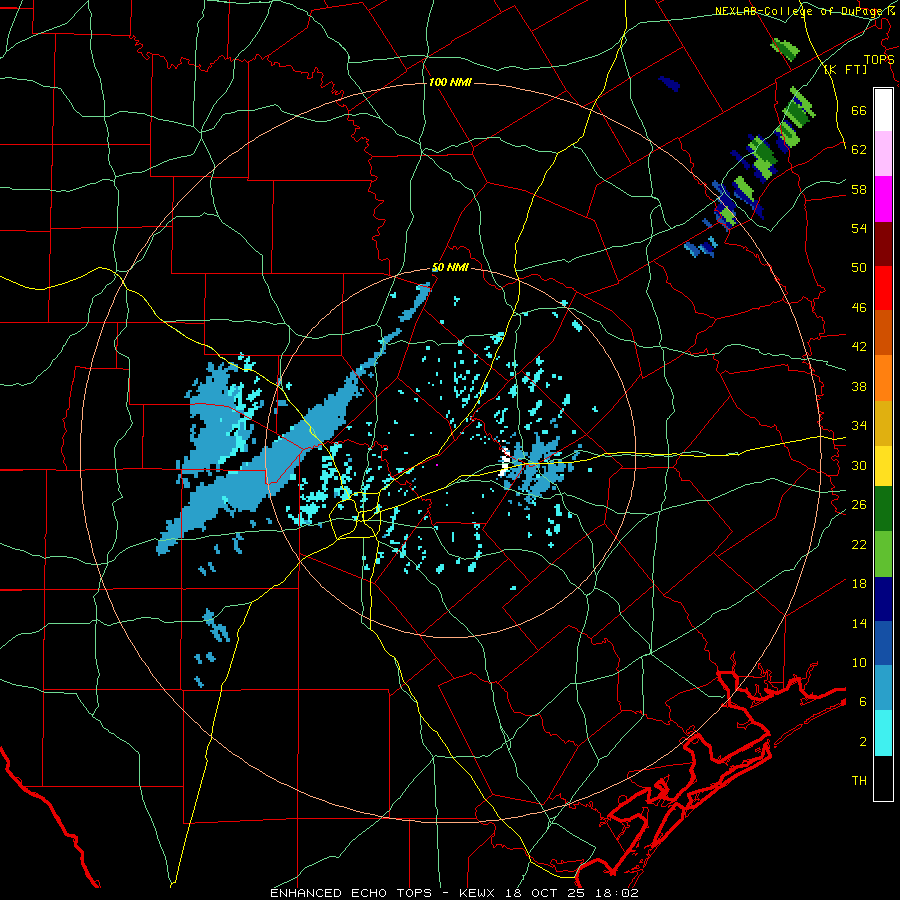Click the dark orange legend block

click(883, 332)
